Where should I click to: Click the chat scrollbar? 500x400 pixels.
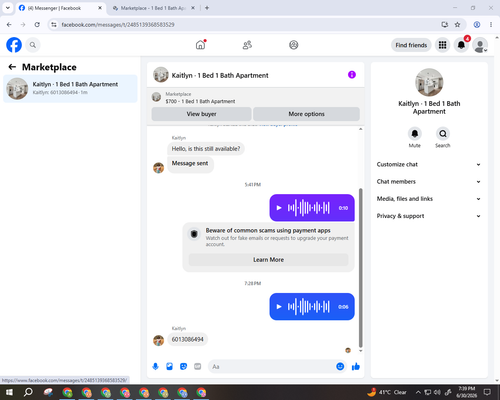pos(360,268)
